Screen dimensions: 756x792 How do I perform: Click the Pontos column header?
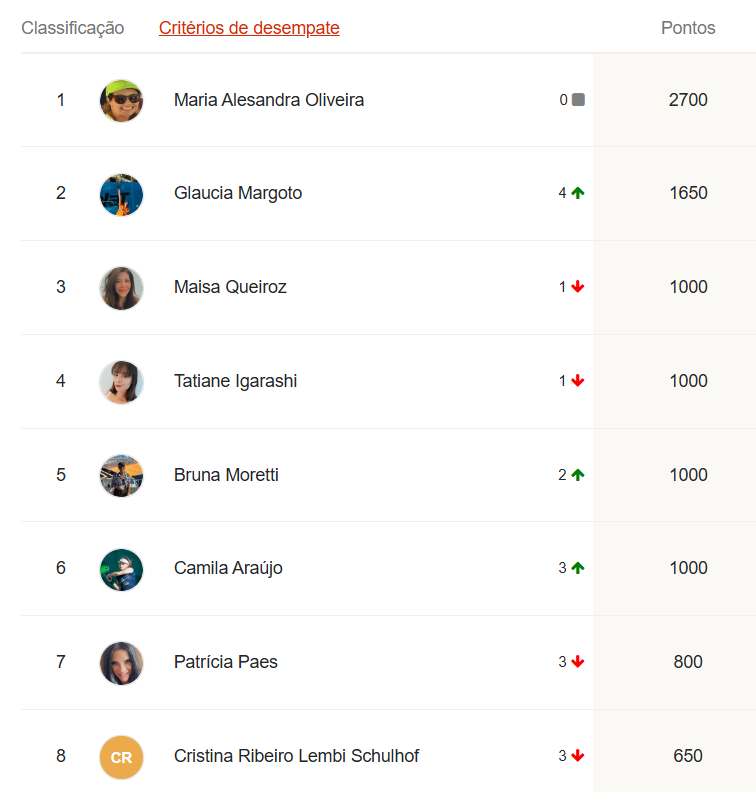coord(688,28)
